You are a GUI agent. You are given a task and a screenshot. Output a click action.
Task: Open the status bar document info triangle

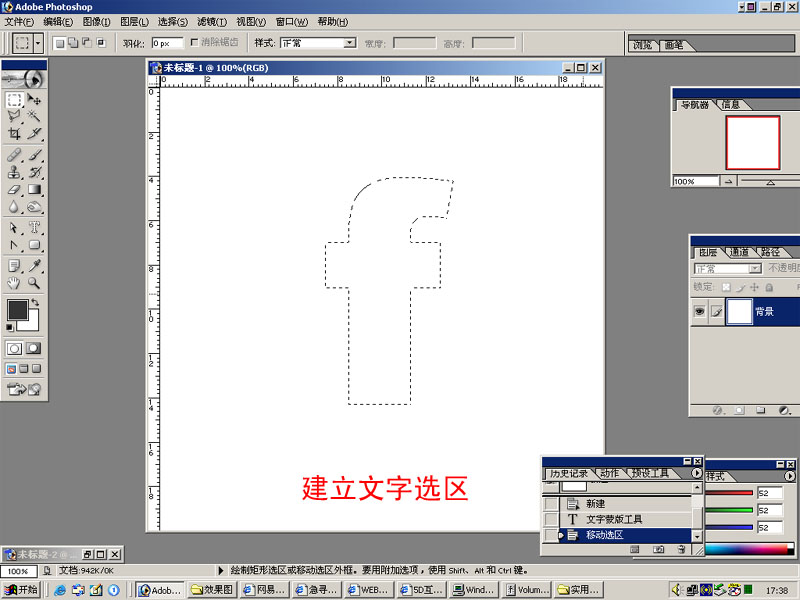tap(221, 570)
